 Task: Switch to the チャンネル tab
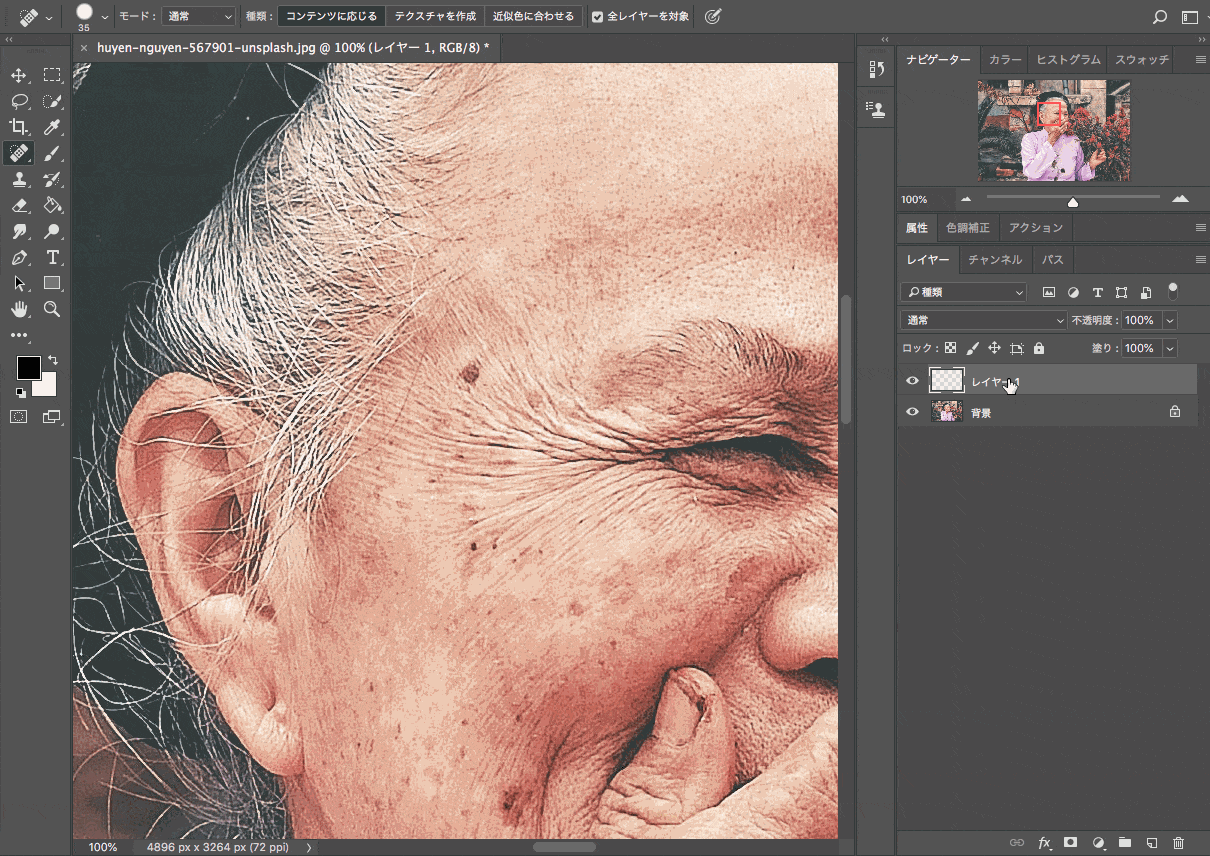(x=995, y=259)
